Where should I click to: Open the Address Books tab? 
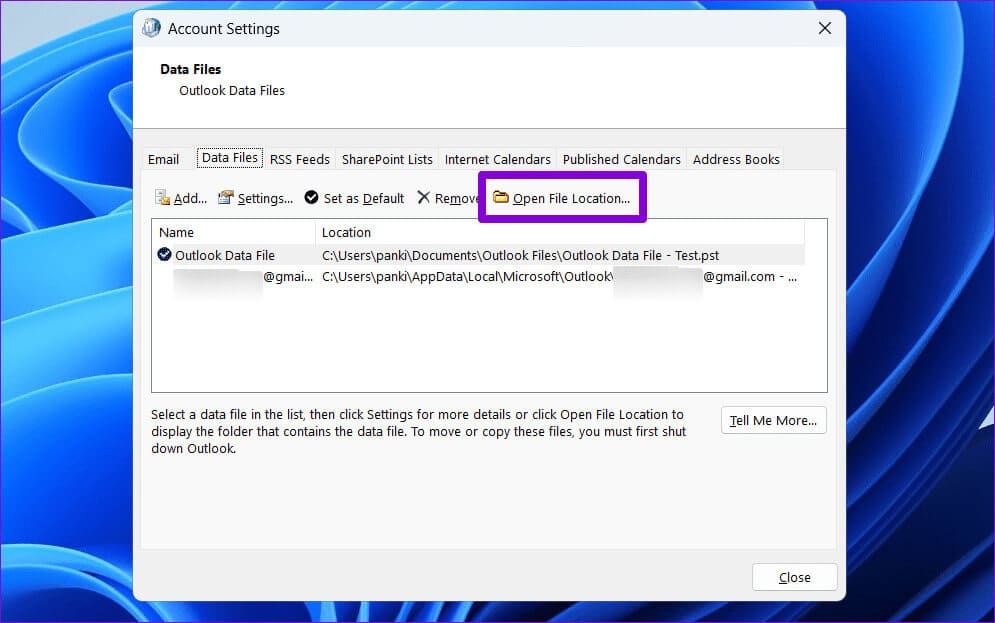(736, 159)
